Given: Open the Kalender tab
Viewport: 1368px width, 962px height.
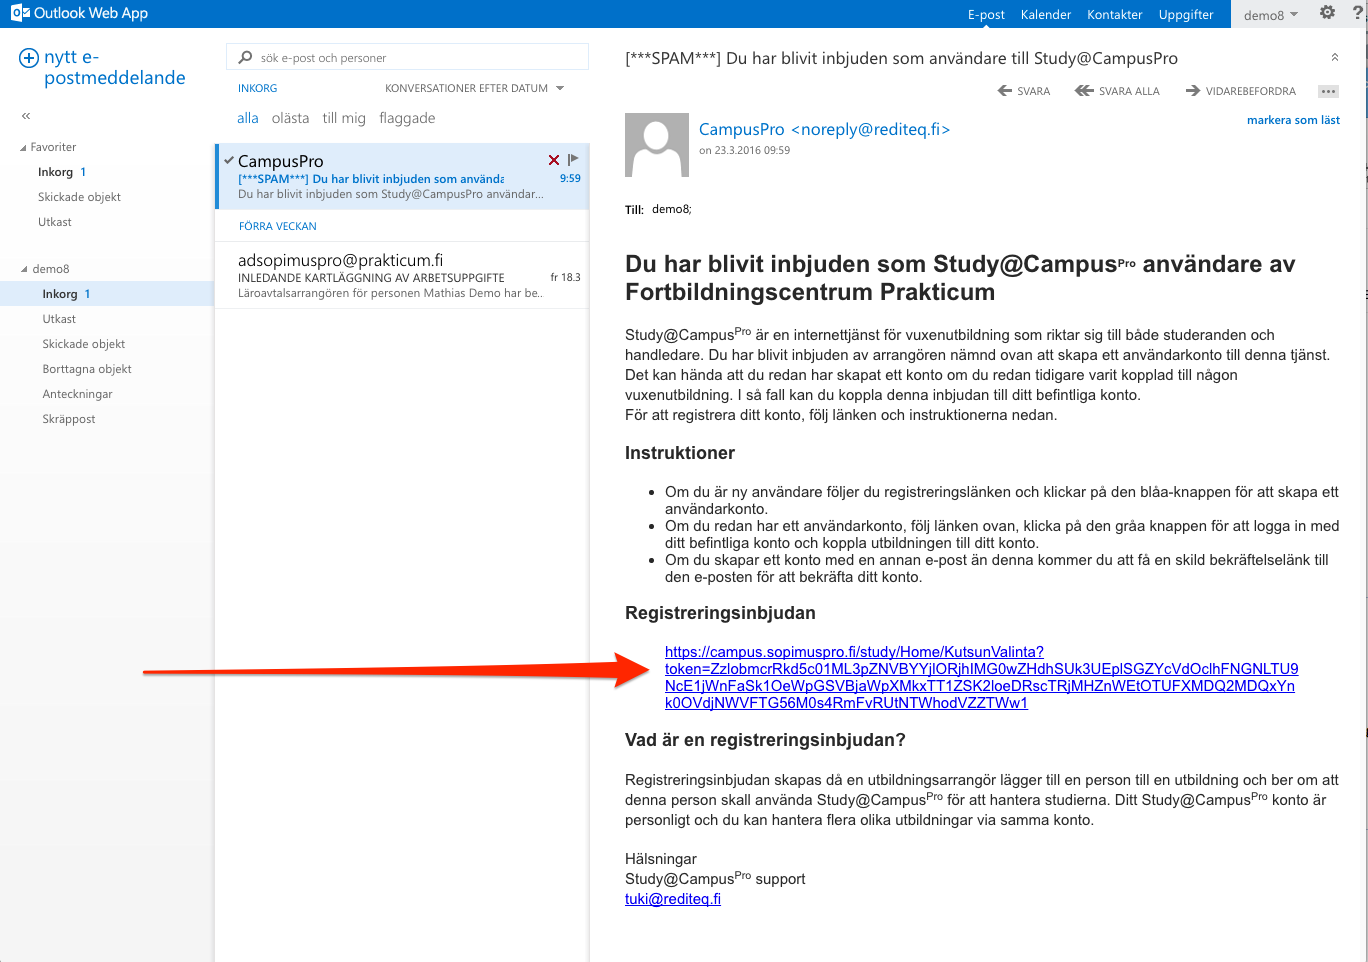Looking at the screenshot, I should tap(1046, 15).
